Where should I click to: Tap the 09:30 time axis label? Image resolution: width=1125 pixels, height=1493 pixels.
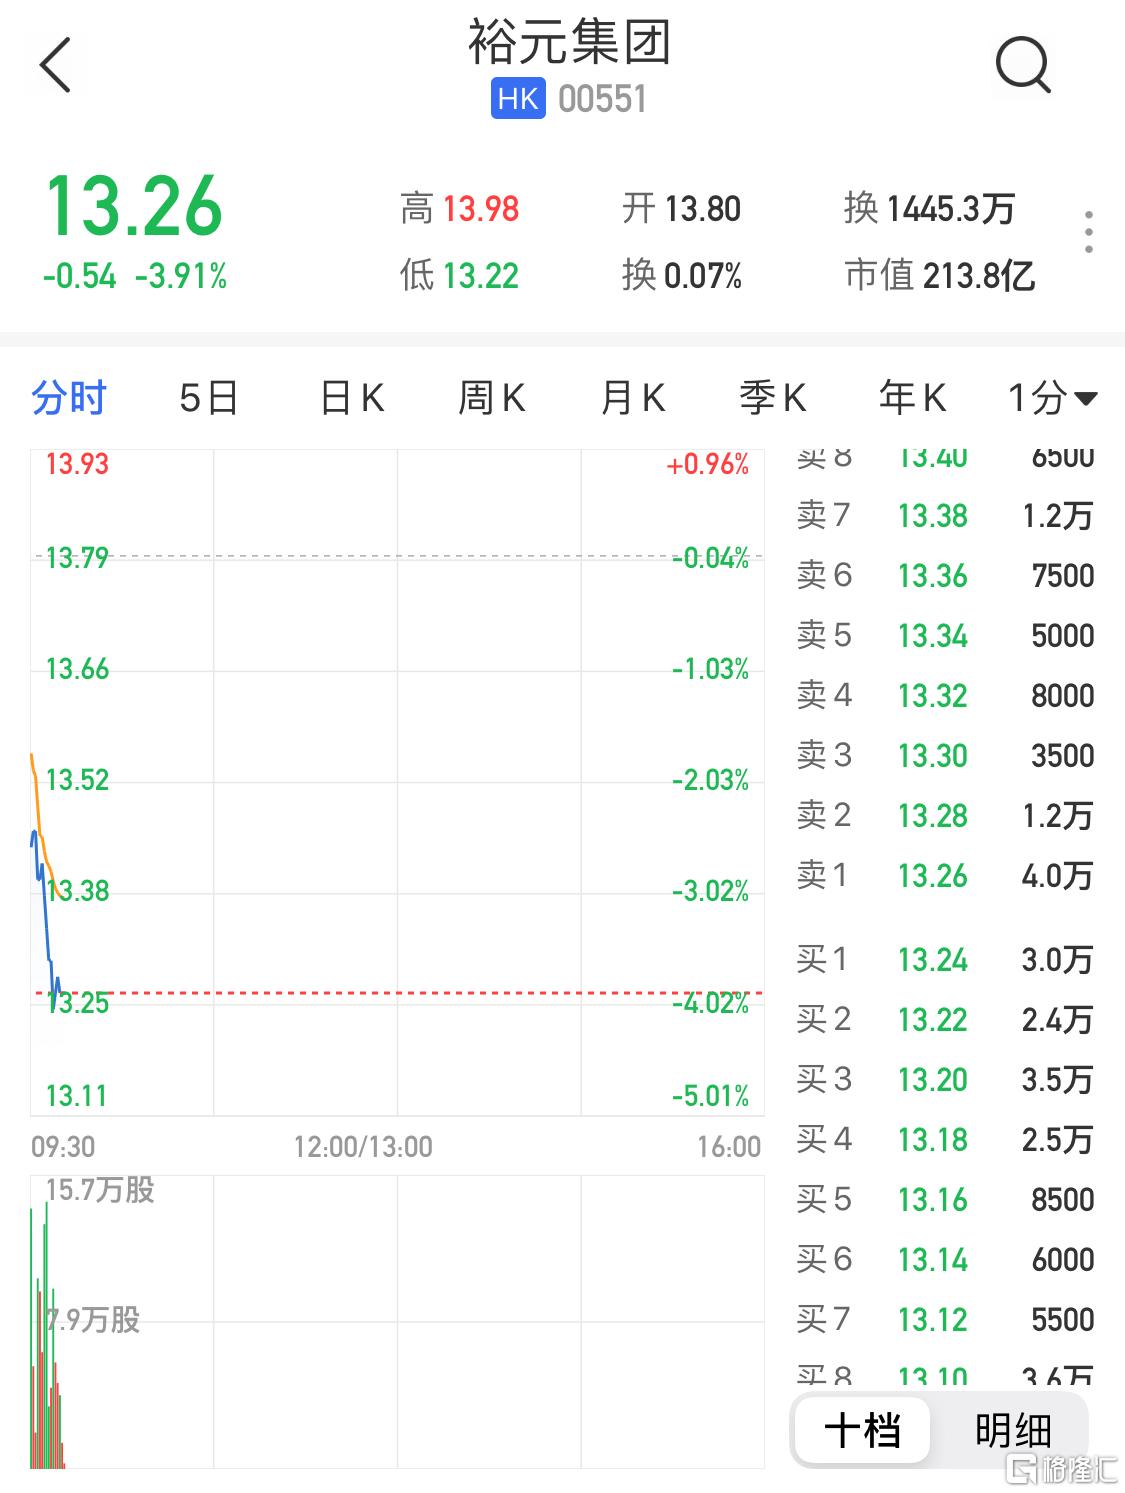click(63, 1147)
